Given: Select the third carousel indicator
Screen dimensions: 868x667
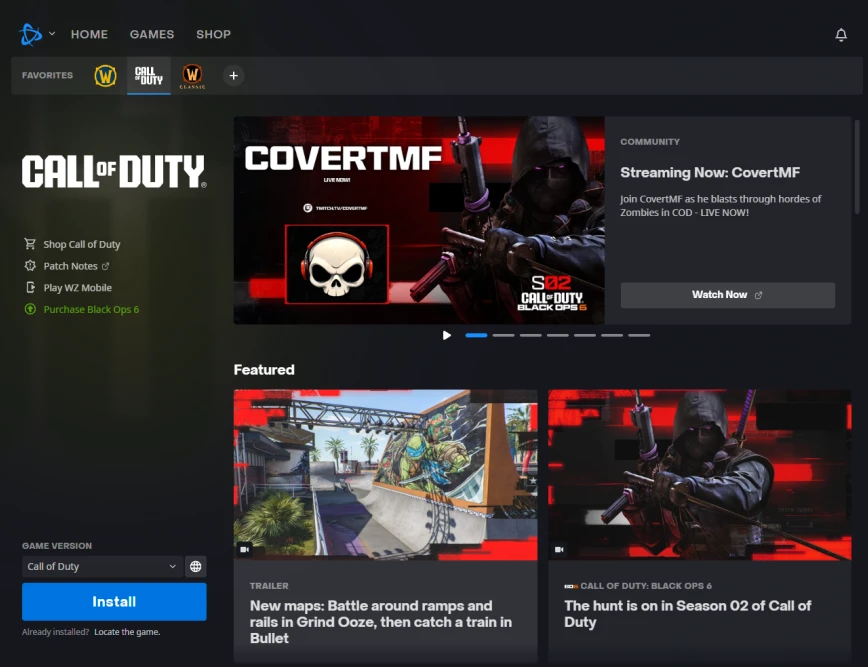Looking at the screenshot, I should (x=530, y=335).
